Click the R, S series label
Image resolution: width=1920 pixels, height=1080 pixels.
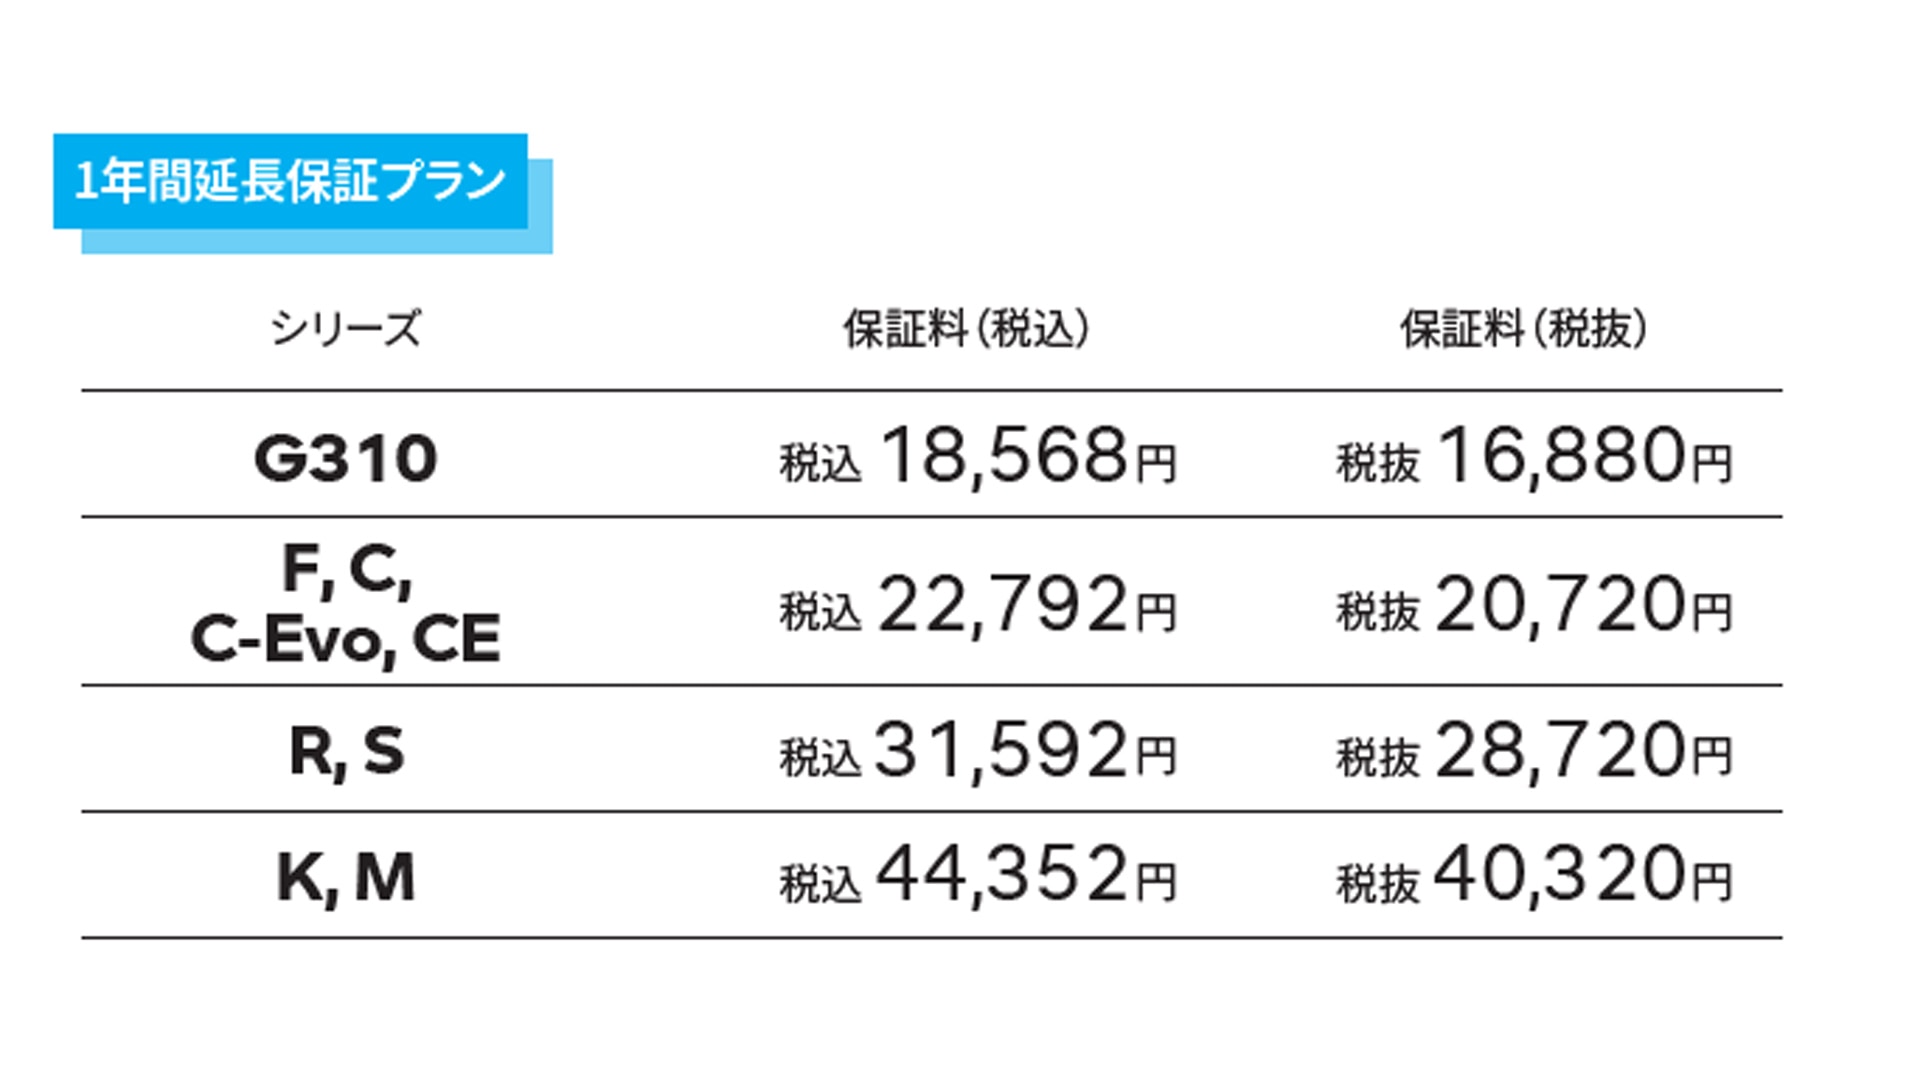click(346, 751)
